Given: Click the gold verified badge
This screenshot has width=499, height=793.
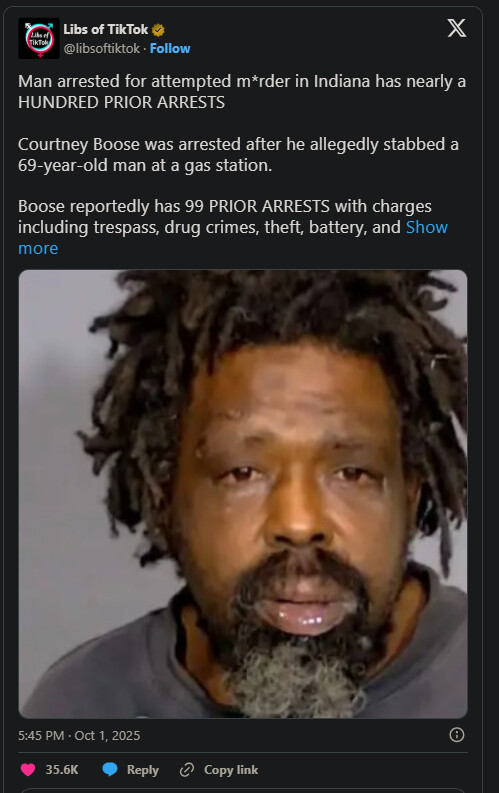Looking at the screenshot, I should pyautogui.click(x=158, y=30).
